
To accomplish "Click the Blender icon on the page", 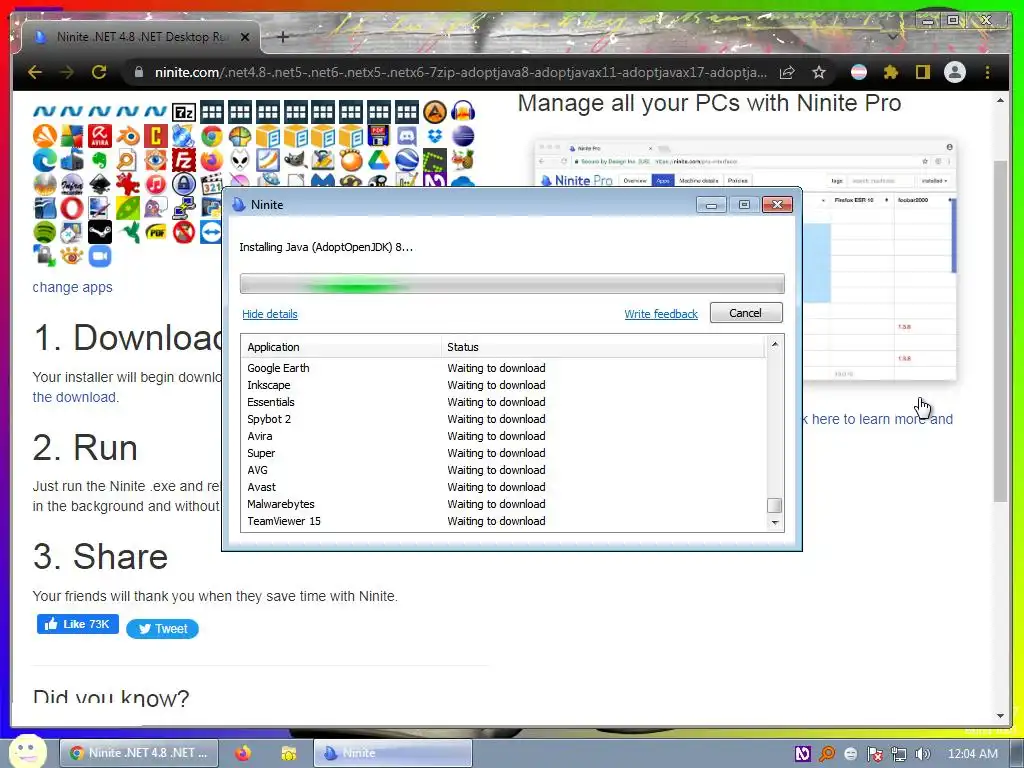I will (128, 136).
